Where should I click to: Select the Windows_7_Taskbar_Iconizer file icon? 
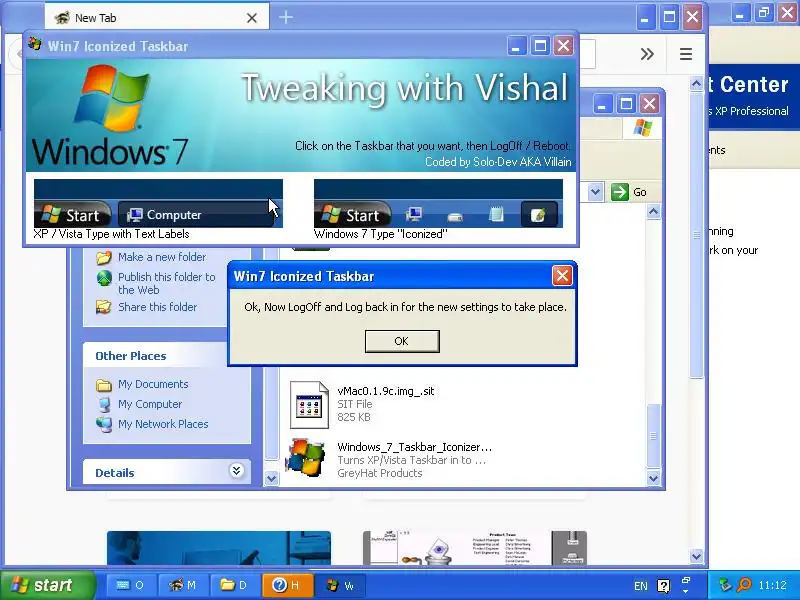[x=305, y=458]
